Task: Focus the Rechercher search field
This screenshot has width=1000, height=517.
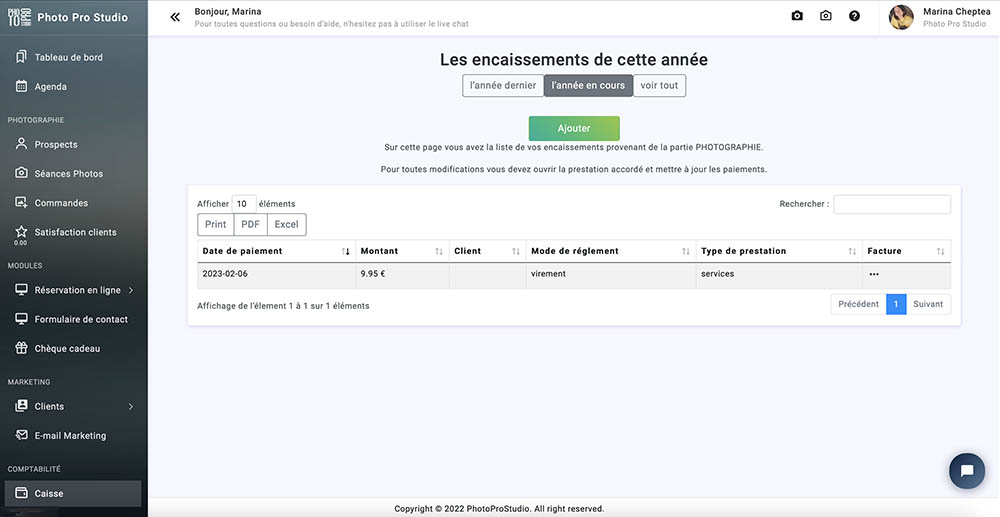Action: pos(892,204)
